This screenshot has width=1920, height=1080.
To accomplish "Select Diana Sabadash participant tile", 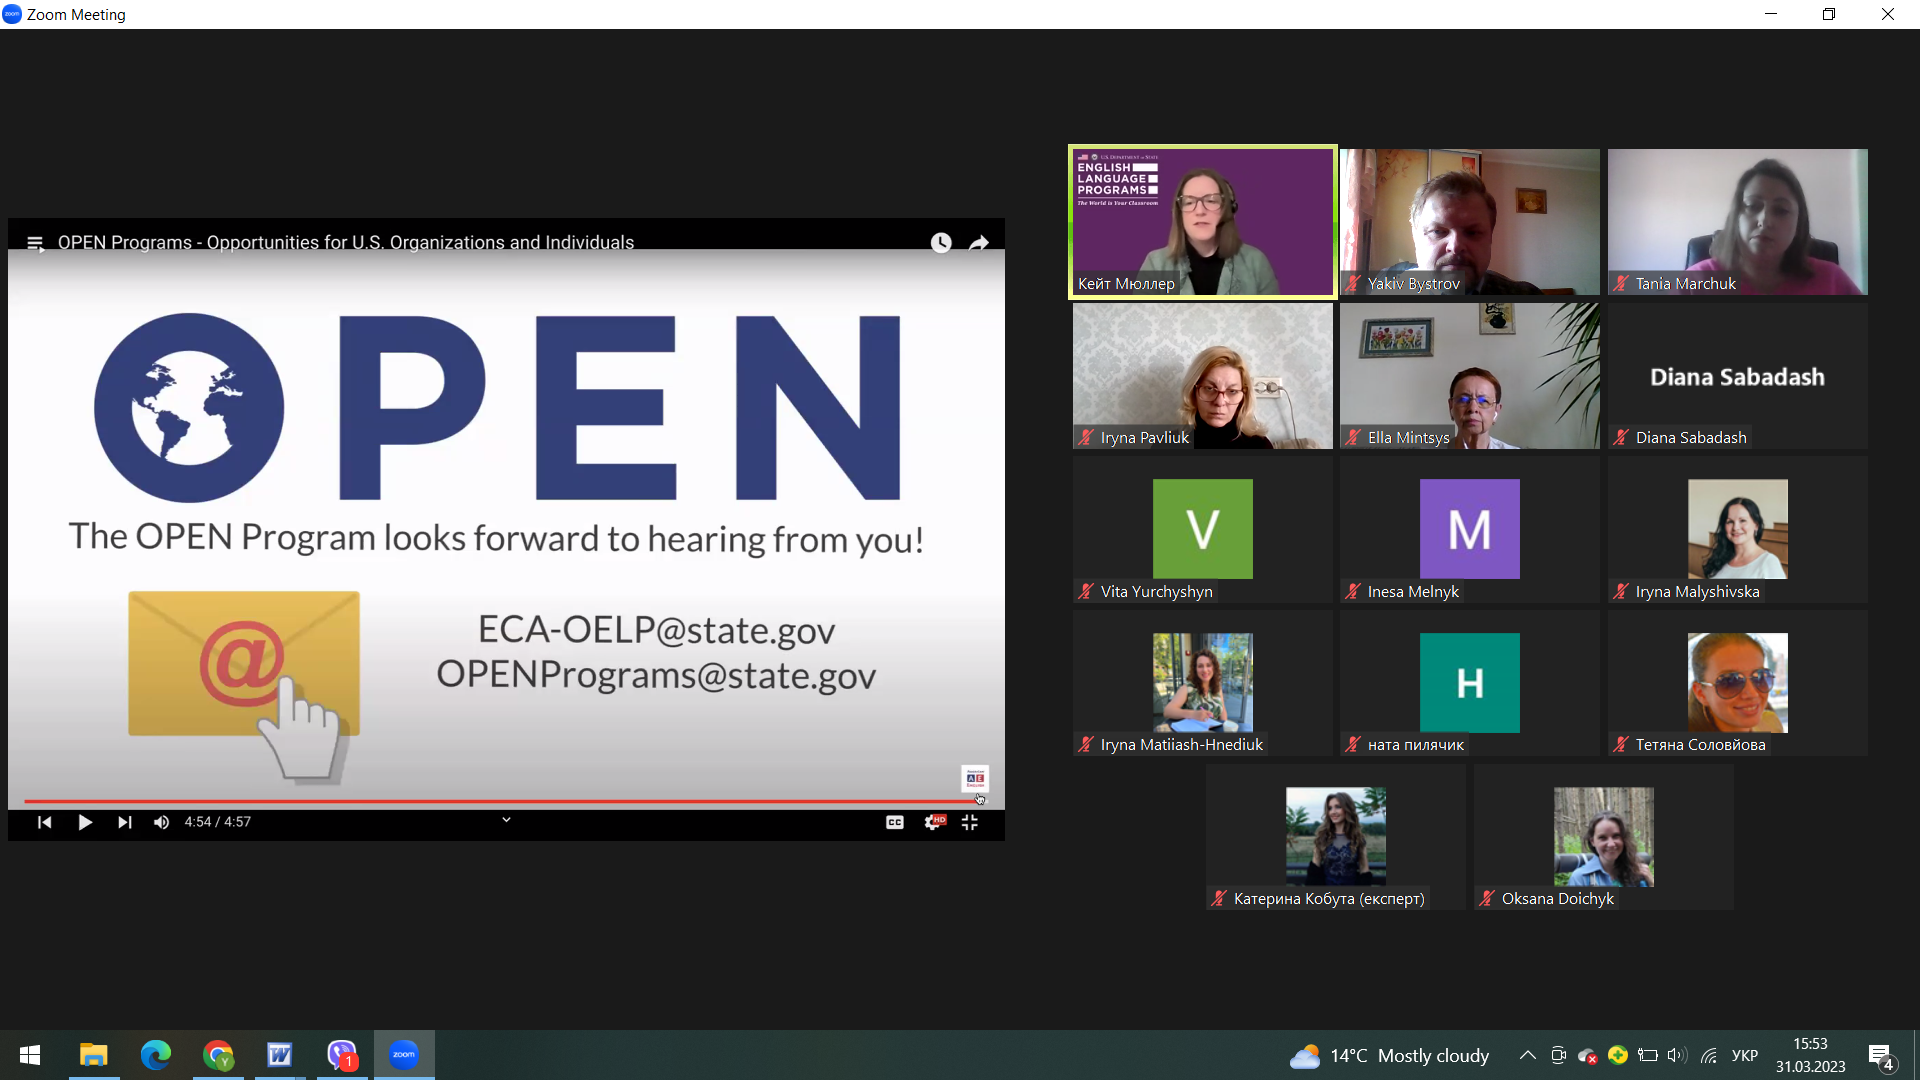I will coord(1738,376).
